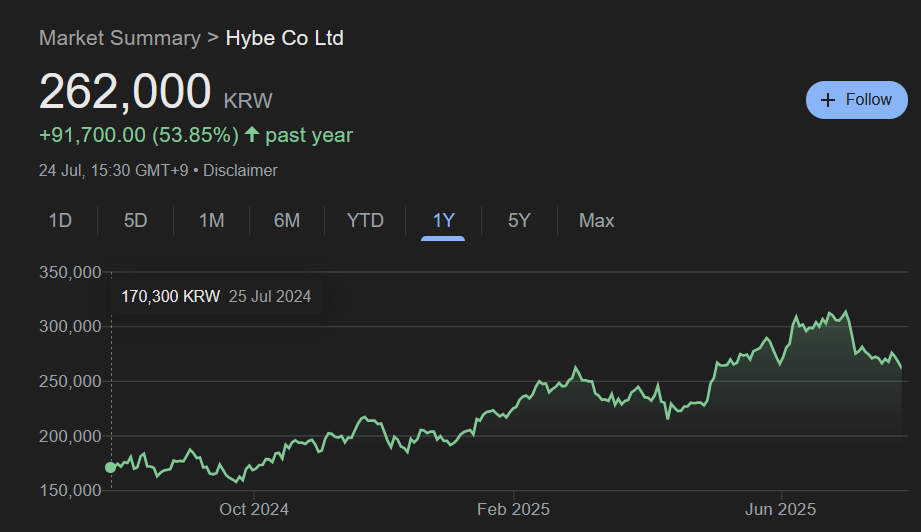This screenshot has height=532, width=921.
Task: Select the 1Y range tab
Action: (443, 221)
